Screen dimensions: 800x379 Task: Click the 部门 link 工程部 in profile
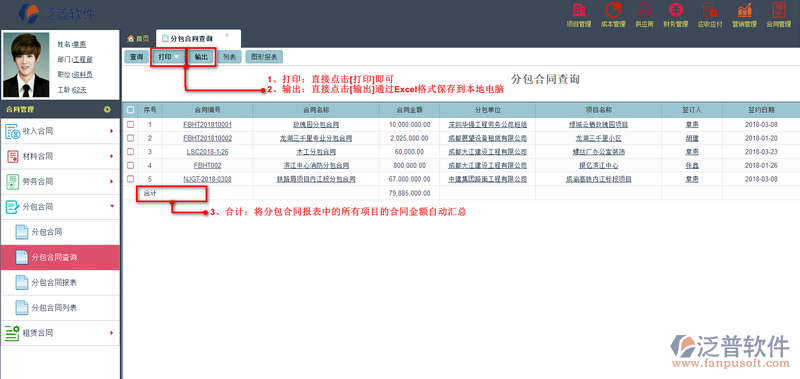[83, 60]
